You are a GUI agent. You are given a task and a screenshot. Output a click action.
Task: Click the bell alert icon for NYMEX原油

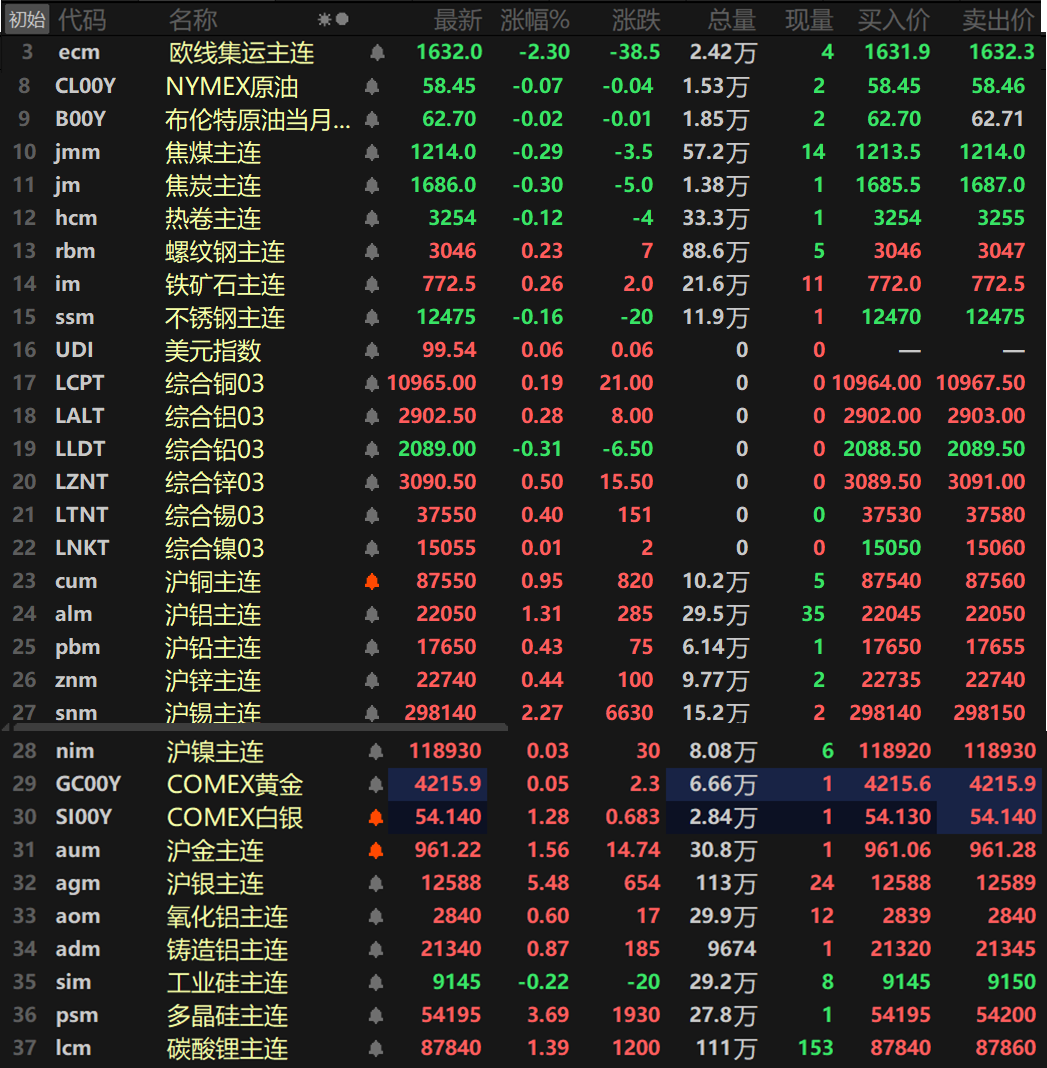(x=372, y=87)
